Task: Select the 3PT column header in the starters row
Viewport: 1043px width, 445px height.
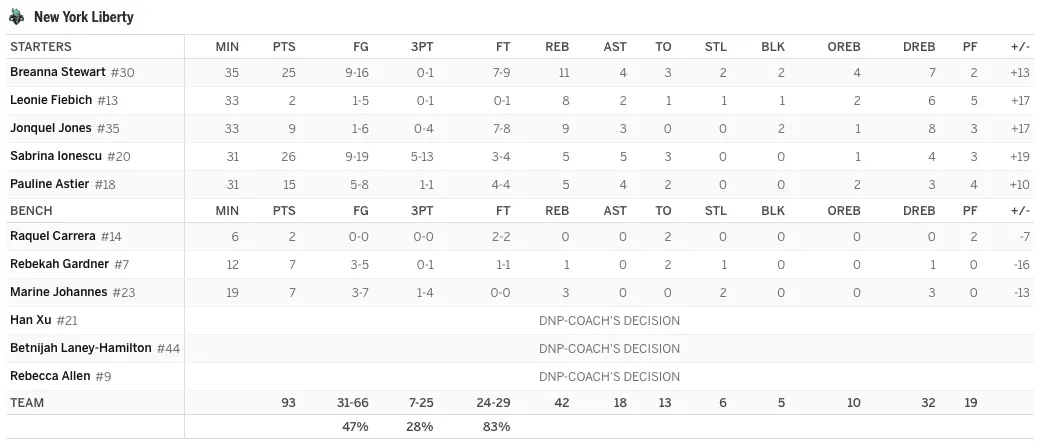Action: (422, 47)
